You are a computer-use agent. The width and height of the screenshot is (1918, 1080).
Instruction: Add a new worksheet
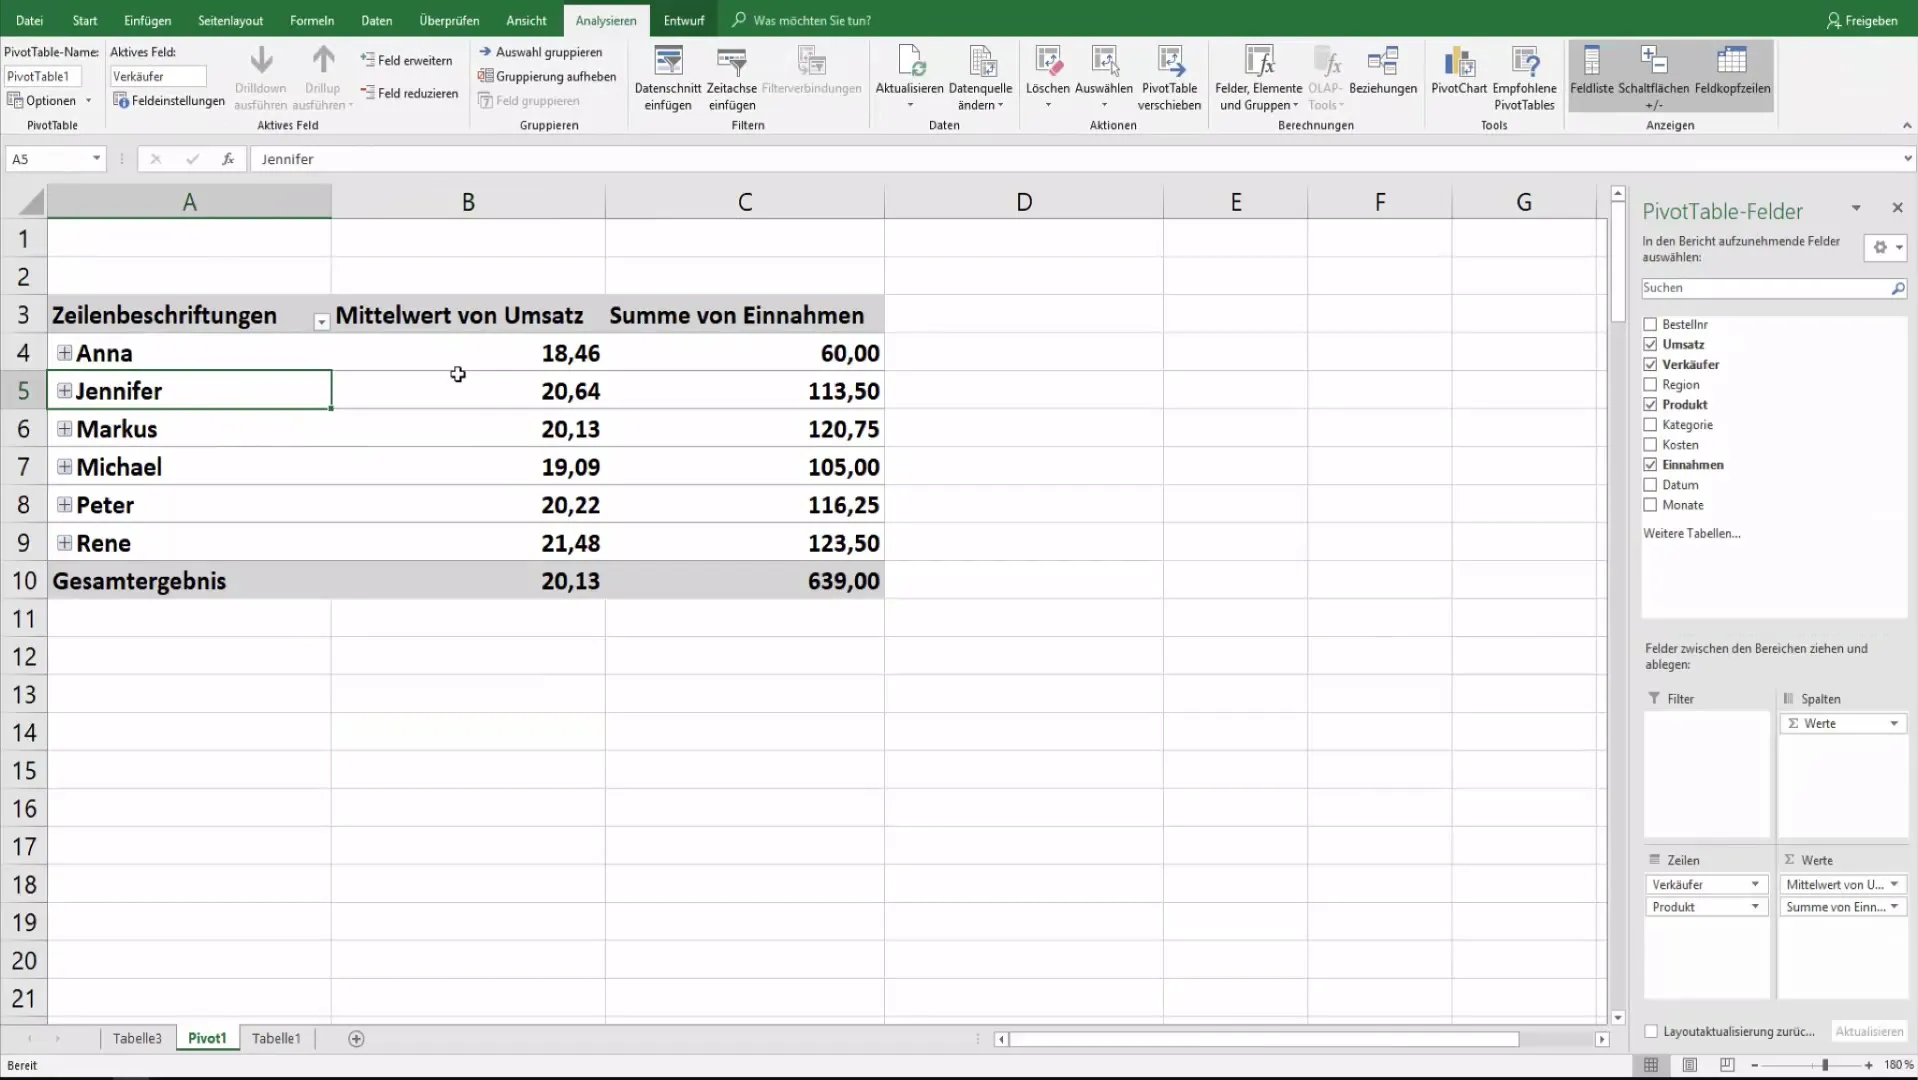tap(356, 1039)
